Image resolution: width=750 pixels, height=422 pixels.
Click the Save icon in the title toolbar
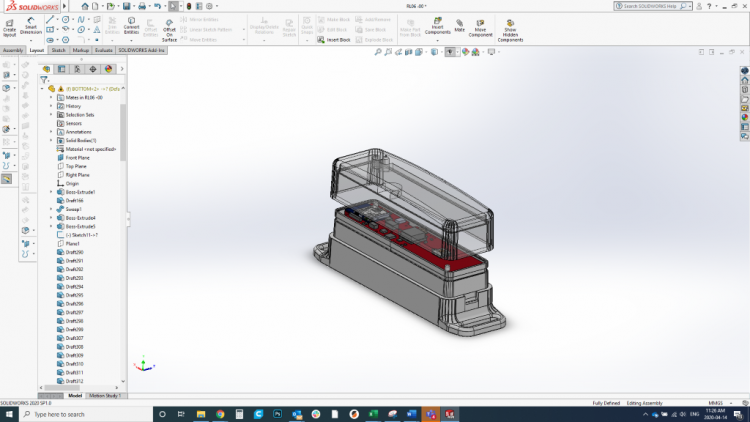click(x=126, y=6)
